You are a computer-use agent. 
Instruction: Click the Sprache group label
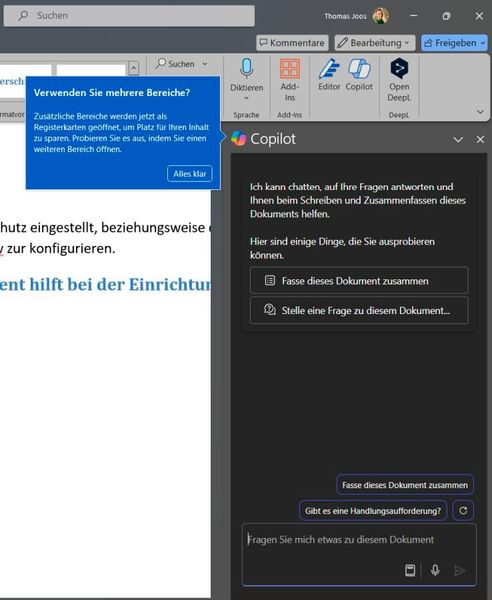click(x=246, y=115)
